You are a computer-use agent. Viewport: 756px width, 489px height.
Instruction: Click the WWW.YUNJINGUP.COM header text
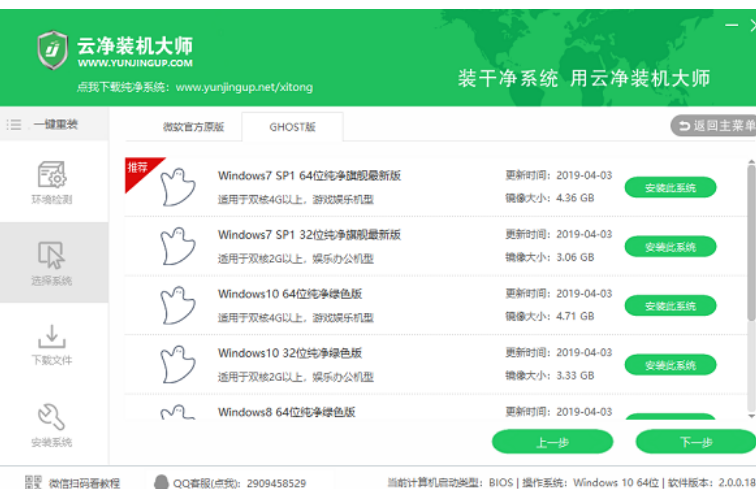click(135, 63)
